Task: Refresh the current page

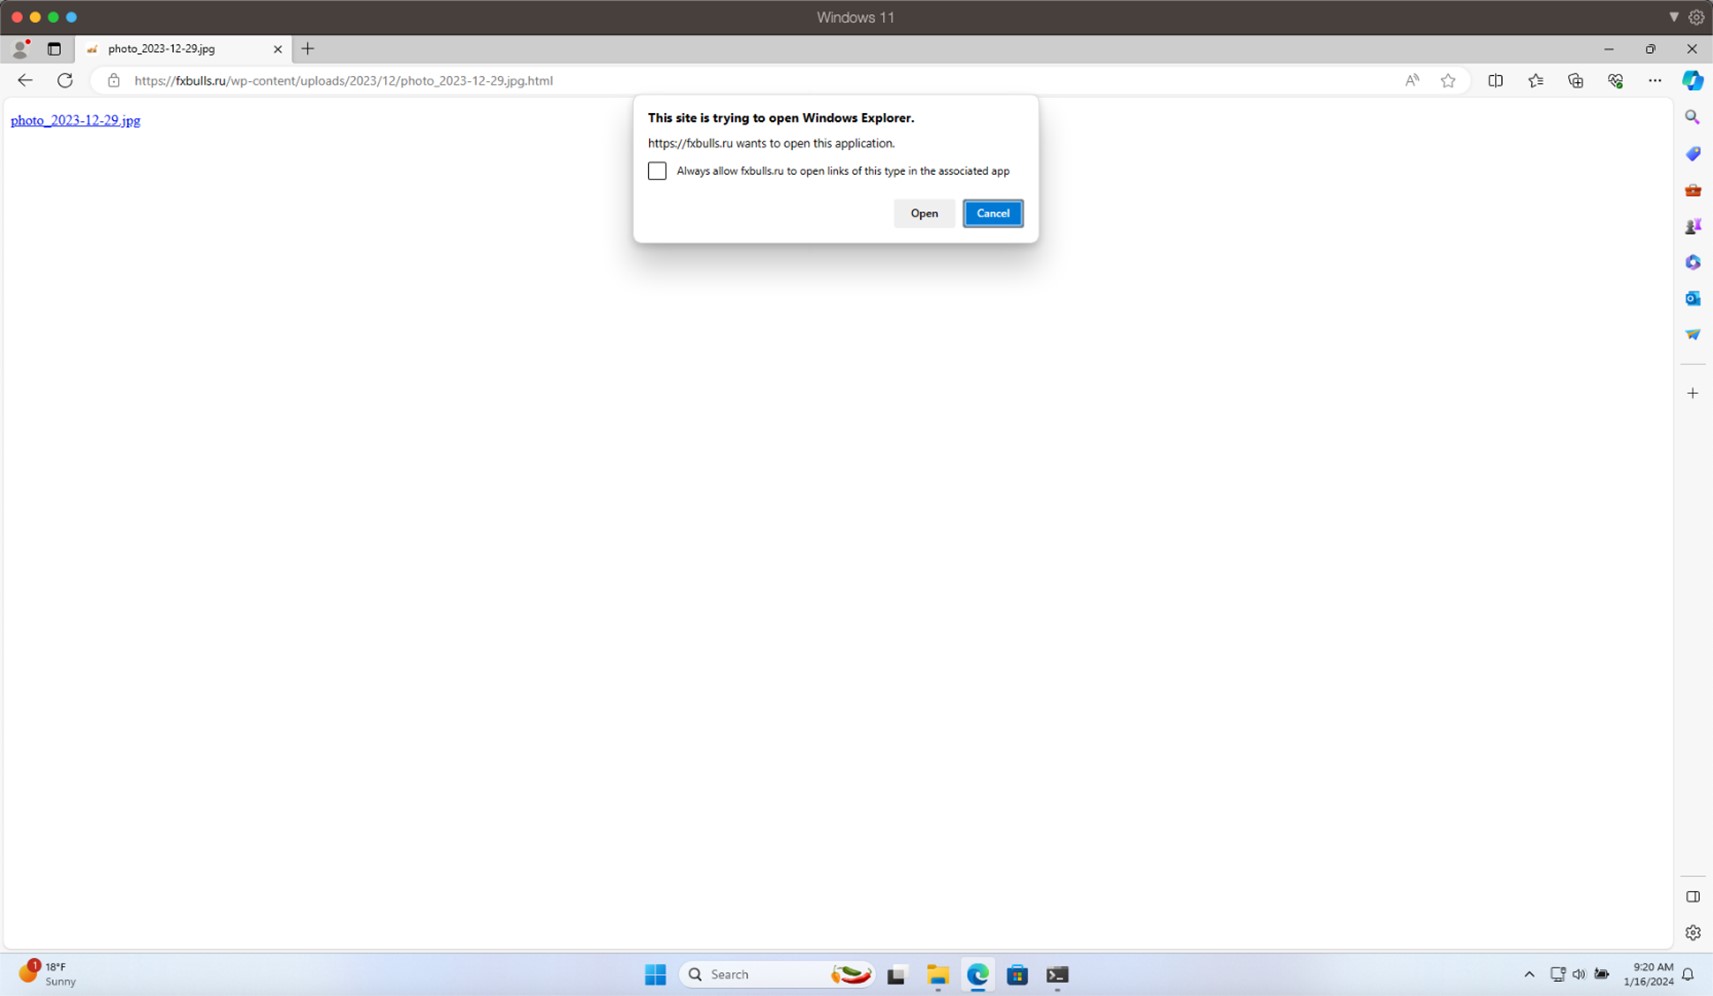Action: (x=65, y=80)
